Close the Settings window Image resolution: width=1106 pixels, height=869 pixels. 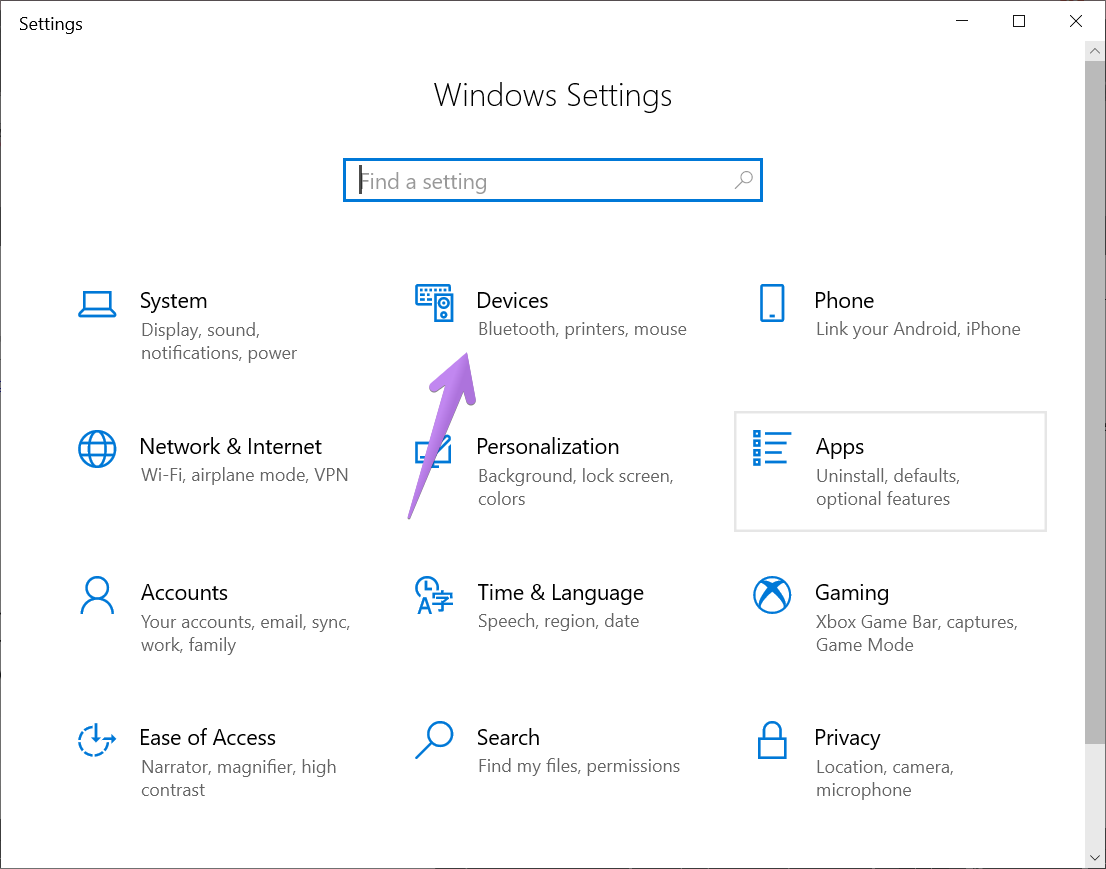[1076, 21]
